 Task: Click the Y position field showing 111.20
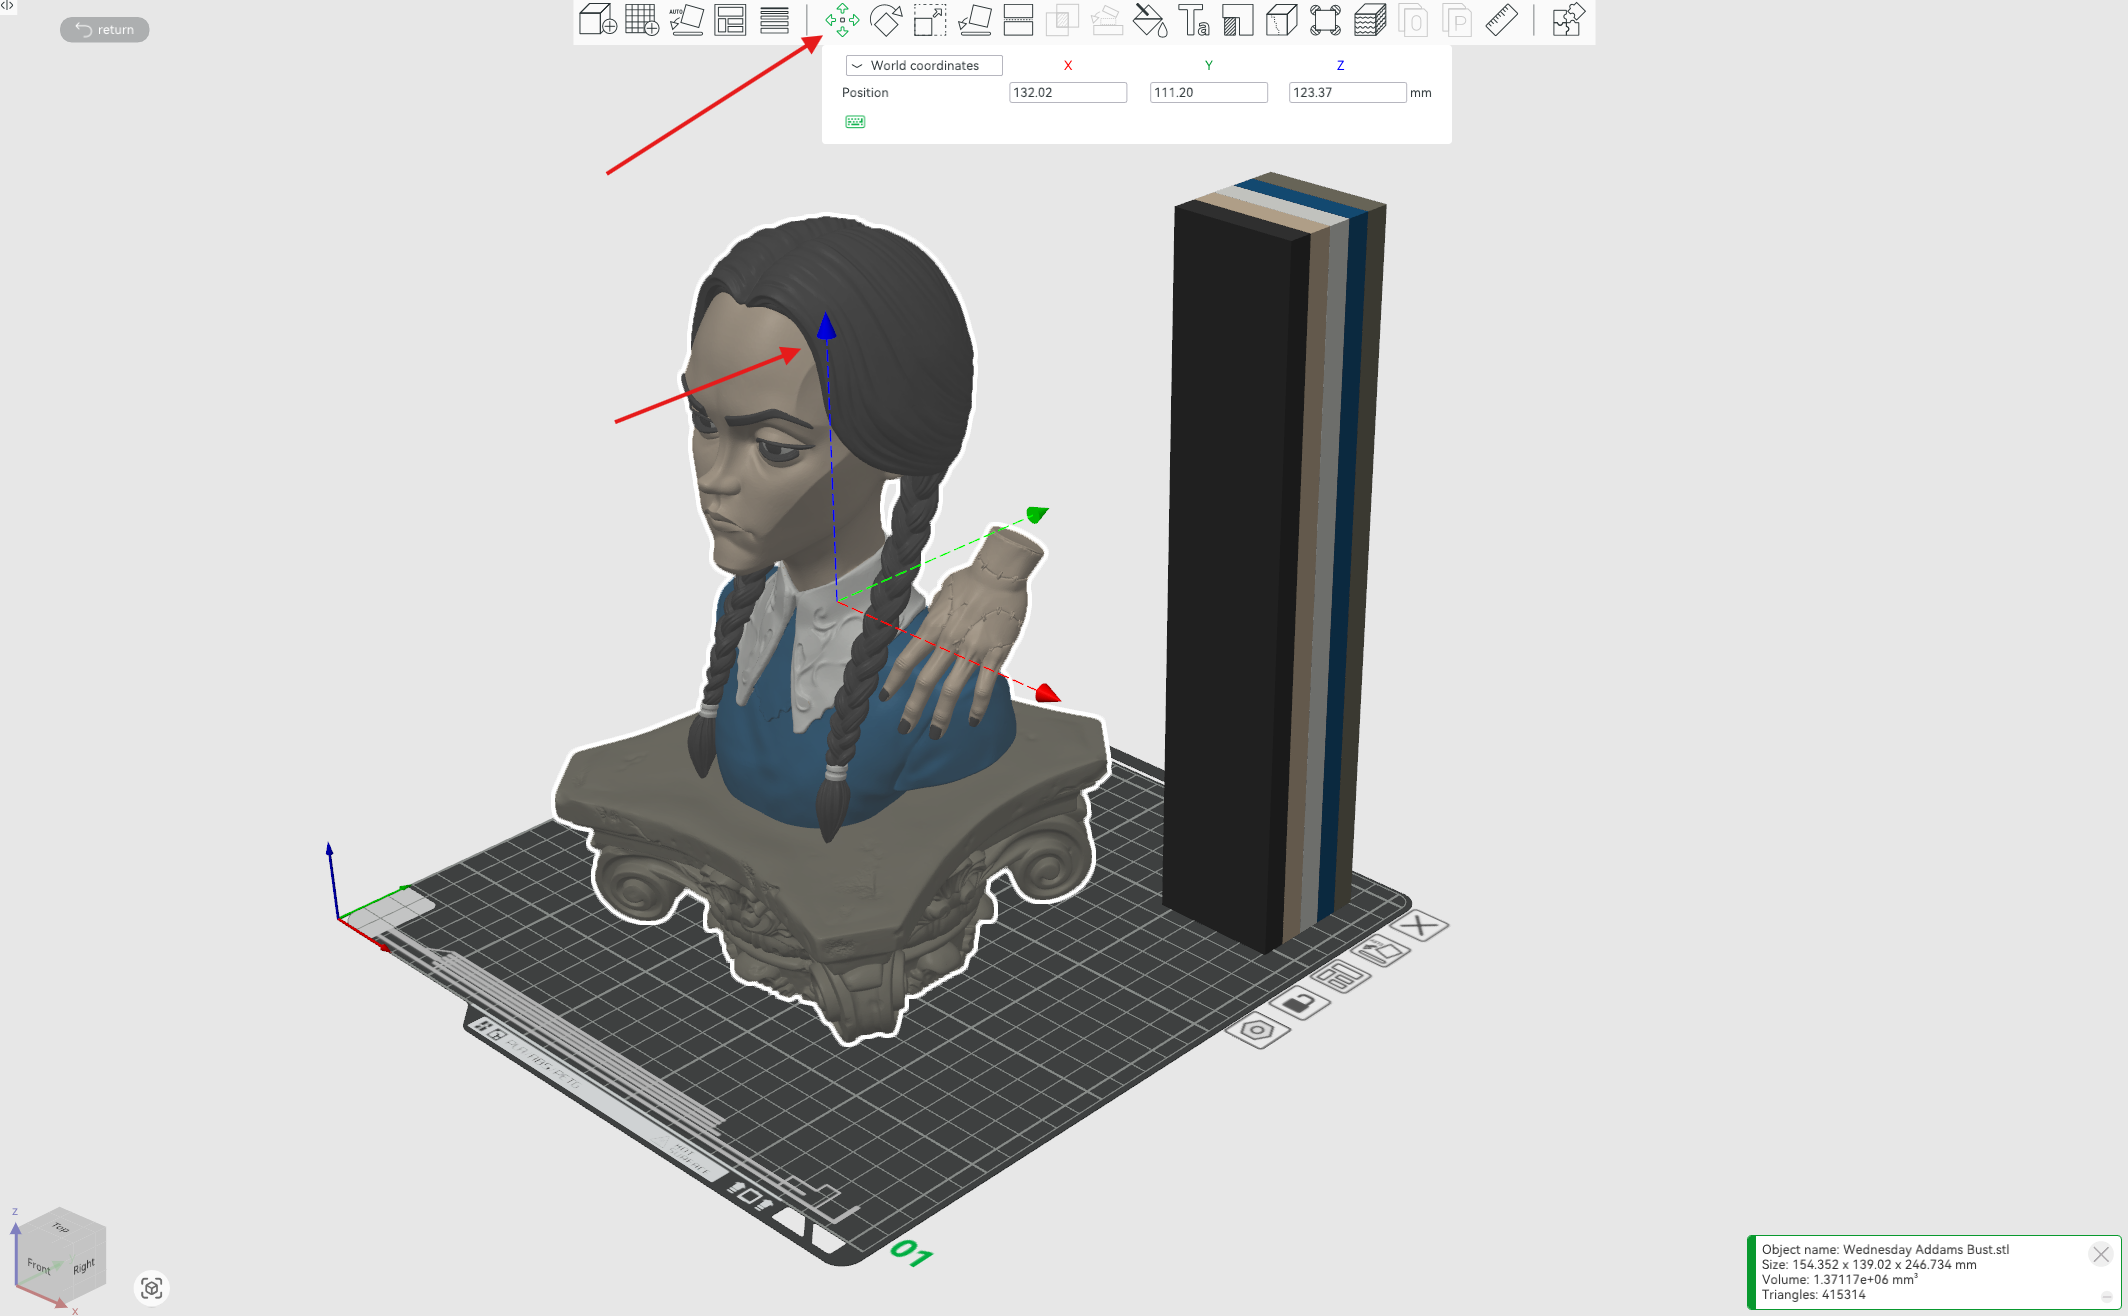1208,92
